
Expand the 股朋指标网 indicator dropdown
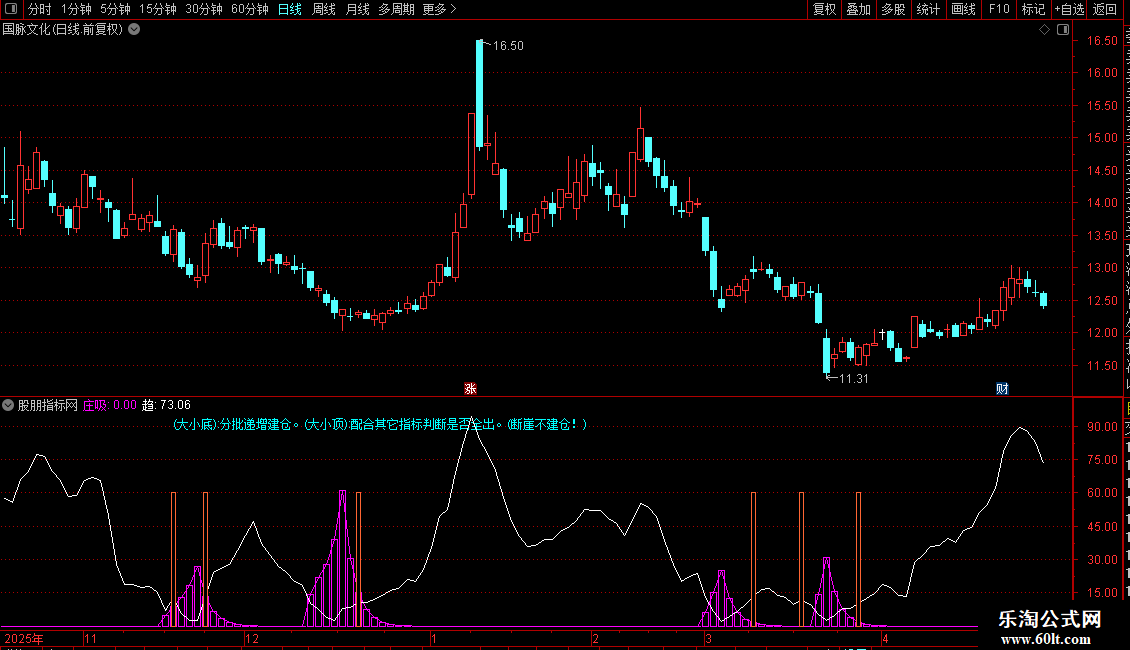pos(8,405)
